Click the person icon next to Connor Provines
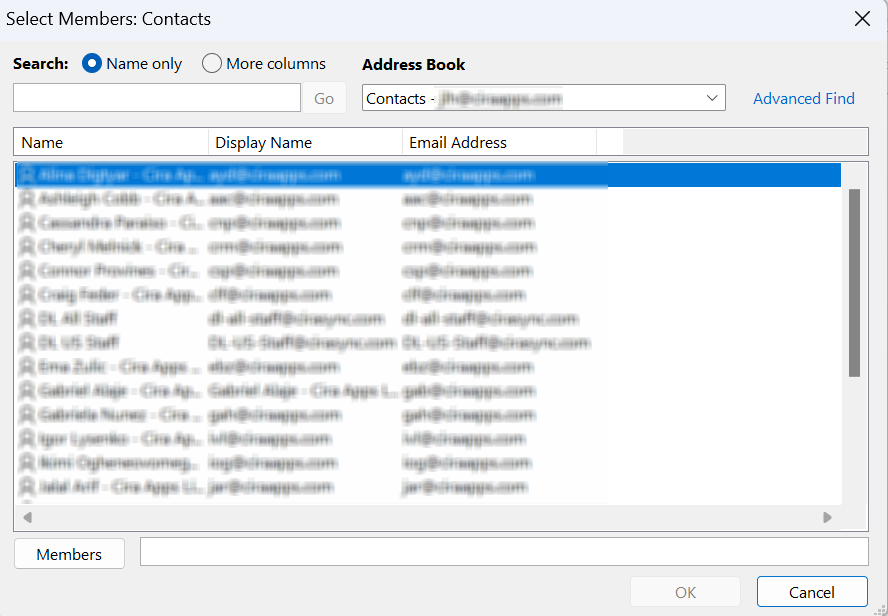The image size is (888, 616). [x=25, y=271]
